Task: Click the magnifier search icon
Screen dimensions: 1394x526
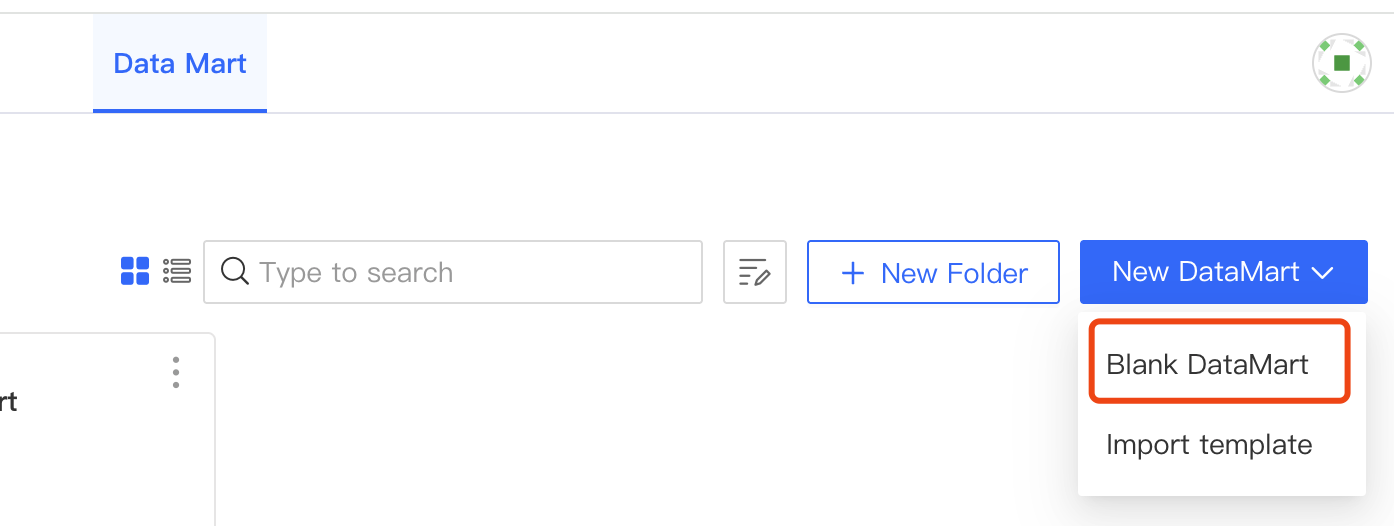Action: click(x=235, y=272)
